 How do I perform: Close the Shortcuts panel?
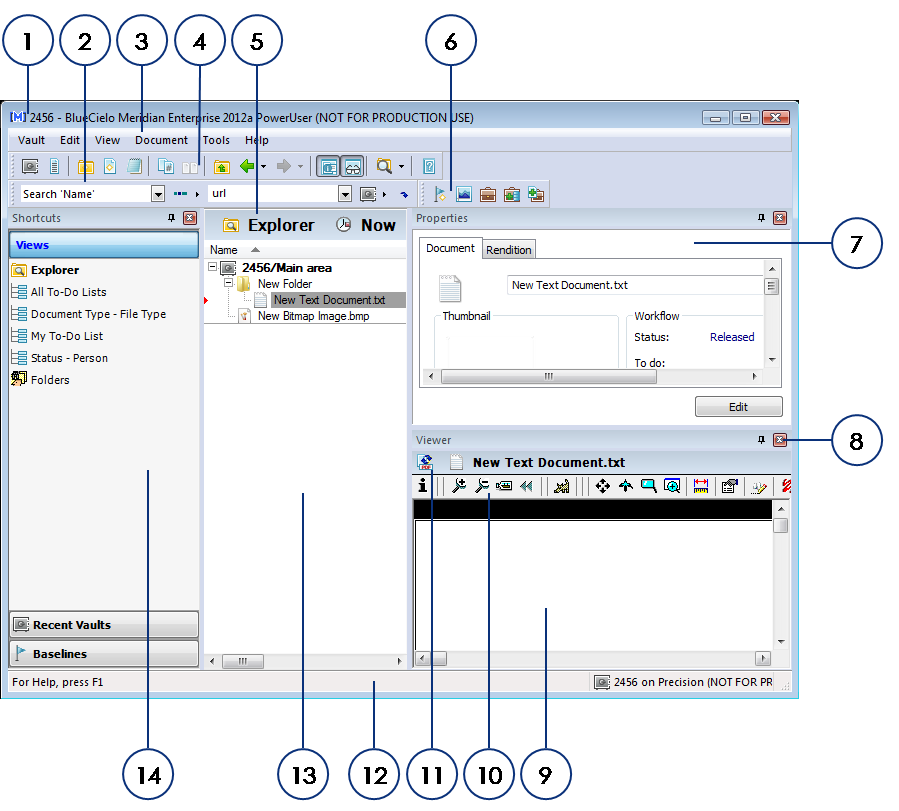pos(190,218)
